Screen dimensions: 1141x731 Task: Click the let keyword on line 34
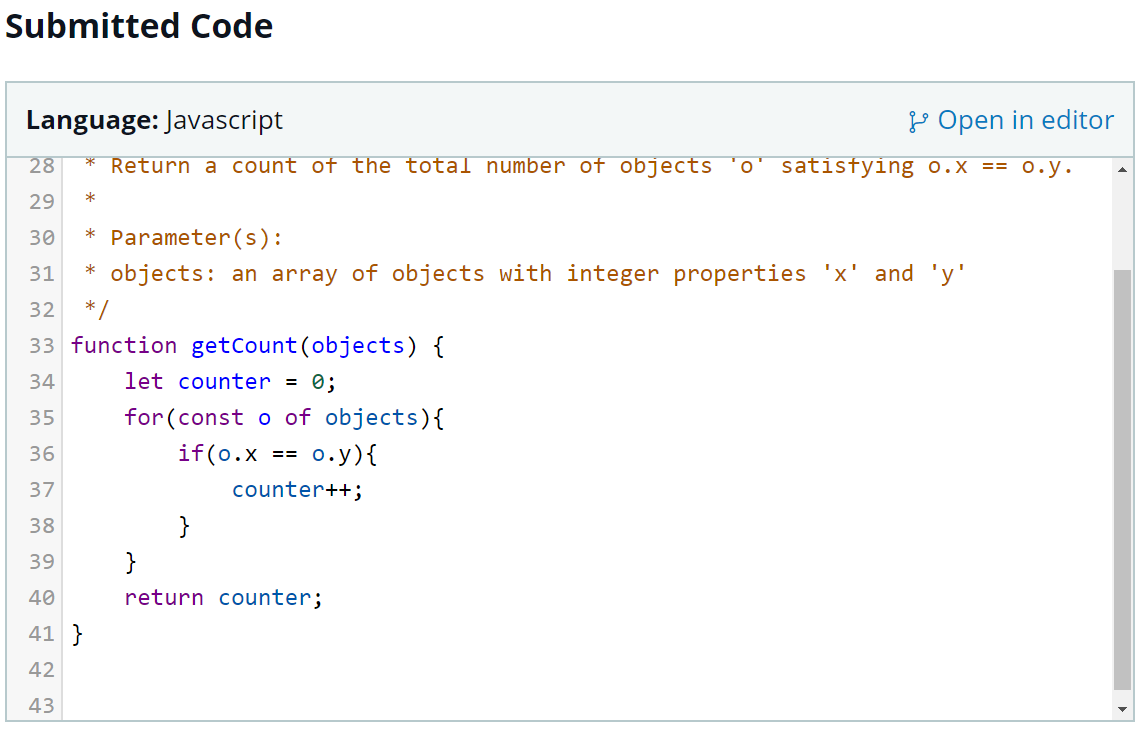pos(143,381)
